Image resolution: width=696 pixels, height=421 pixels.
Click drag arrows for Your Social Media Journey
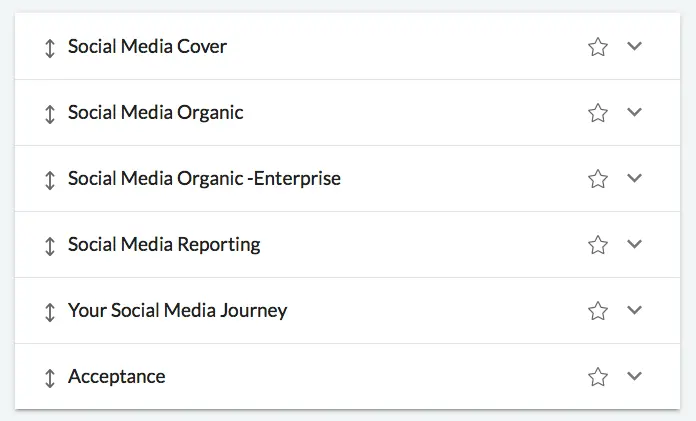(x=49, y=311)
